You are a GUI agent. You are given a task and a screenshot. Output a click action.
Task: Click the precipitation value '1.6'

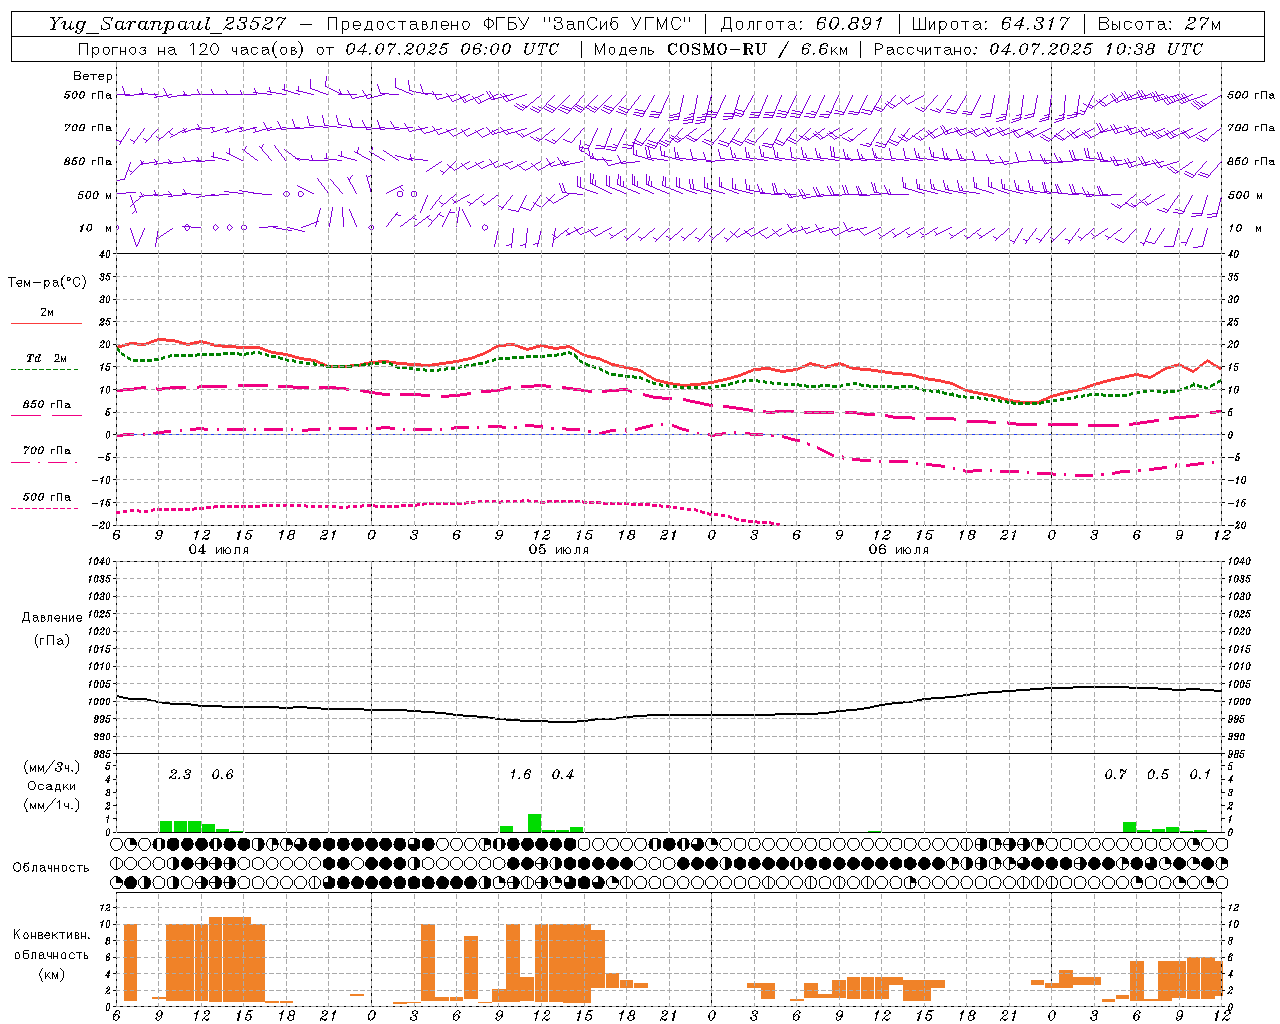(x=520, y=775)
